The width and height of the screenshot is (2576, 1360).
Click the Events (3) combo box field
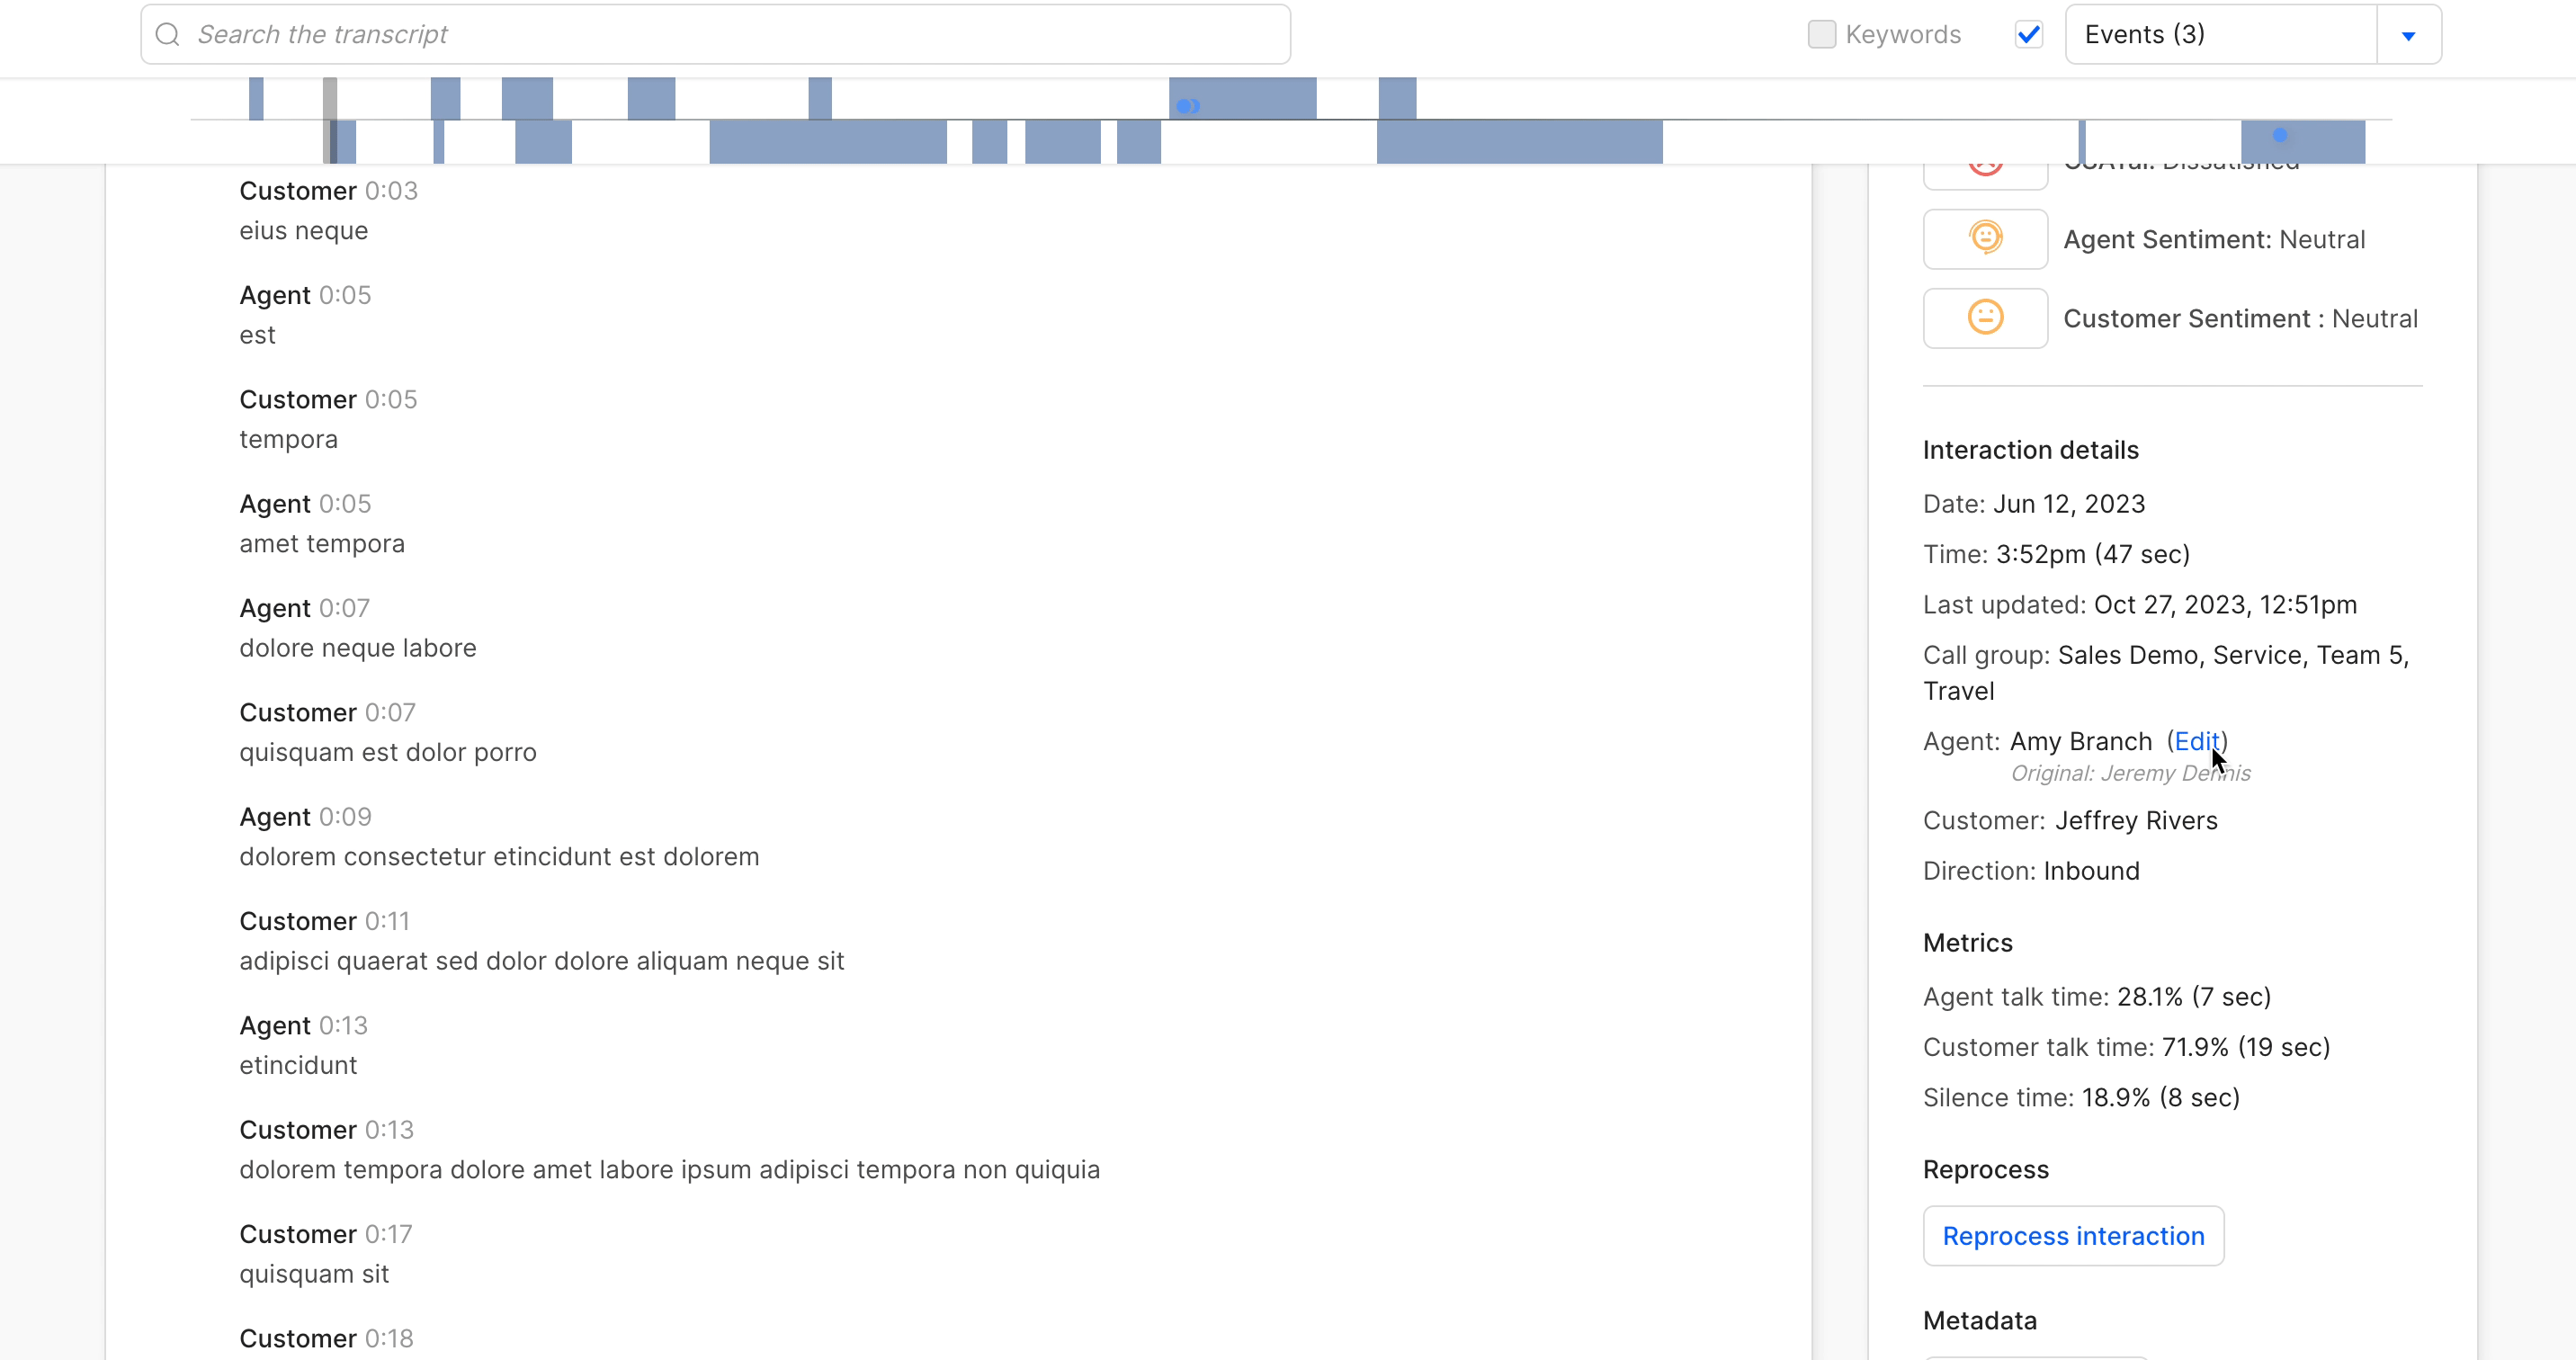click(x=2220, y=35)
